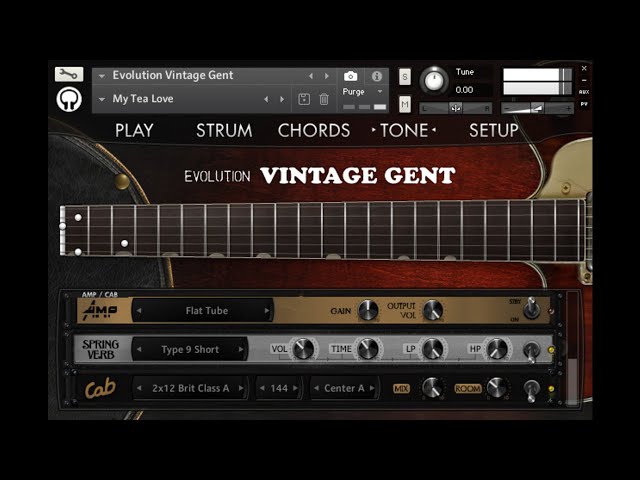Click the AUX button in header
The image size is (640, 480).
coord(584,92)
